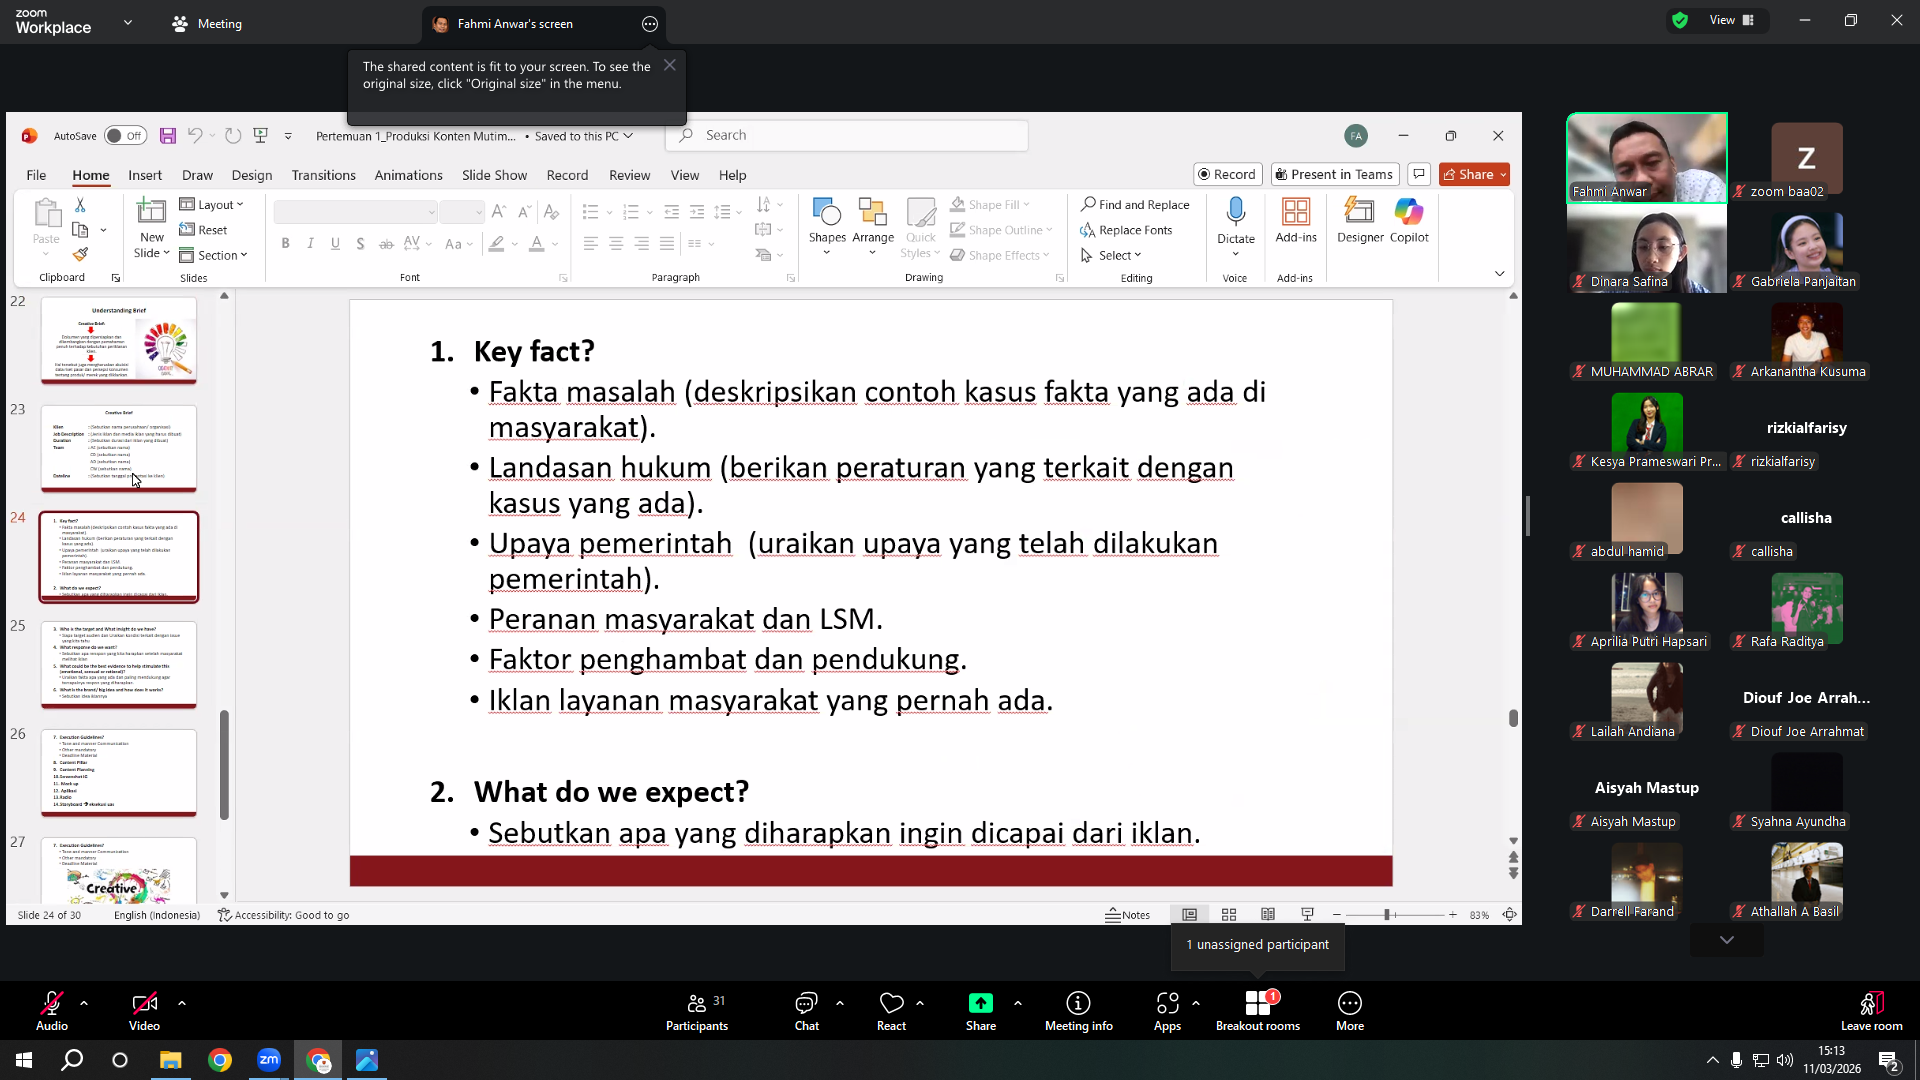Image resolution: width=1920 pixels, height=1080 pixels.
Task: Click the Cut scissors icon
Action: tap(80, 204)
